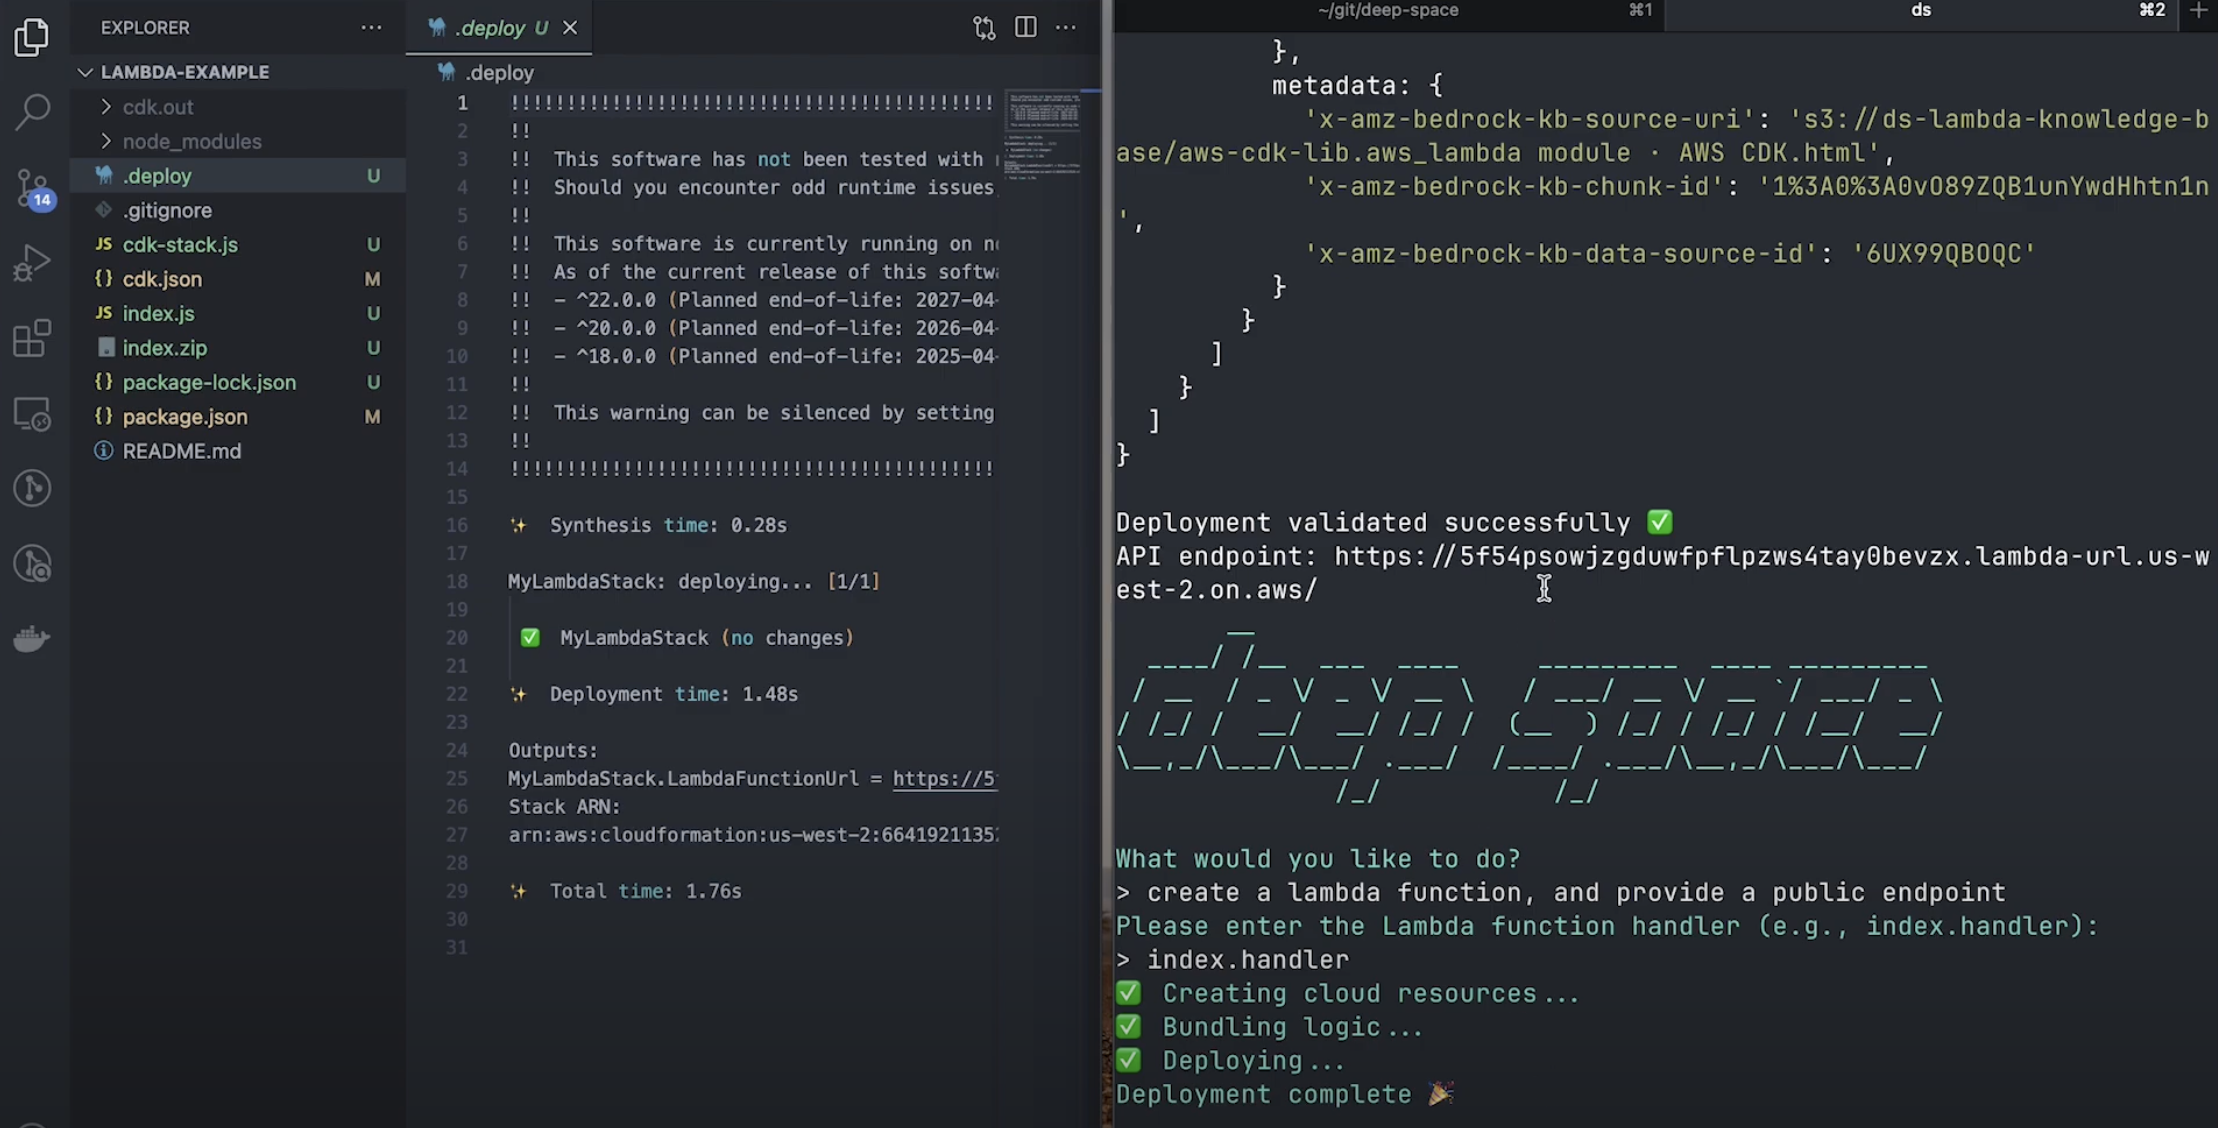Viewport: 2218px width, 1128px height.
Task: Open the Remote Explorer view
Action: (32, 413)
